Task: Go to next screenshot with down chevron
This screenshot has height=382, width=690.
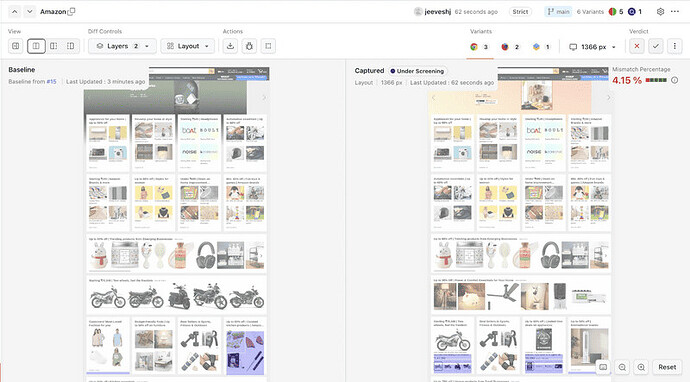Action: coord(29,12)
